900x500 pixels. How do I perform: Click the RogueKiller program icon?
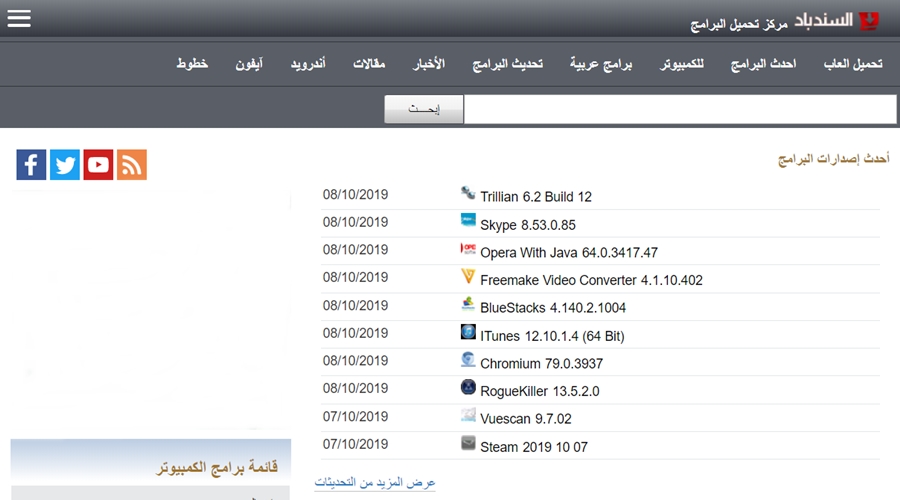[468, 387]
